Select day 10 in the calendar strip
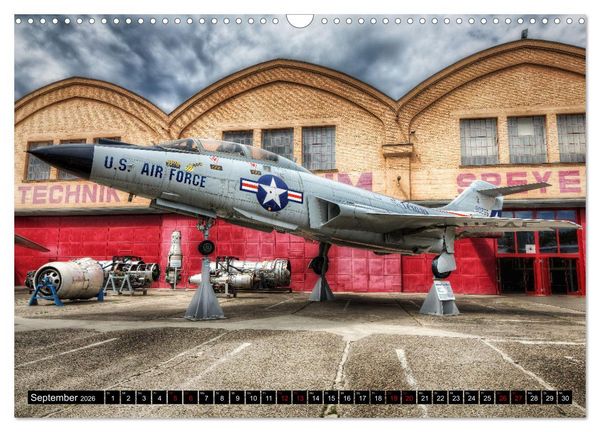Viewport: 600px width, 432px height. point(253,398)
